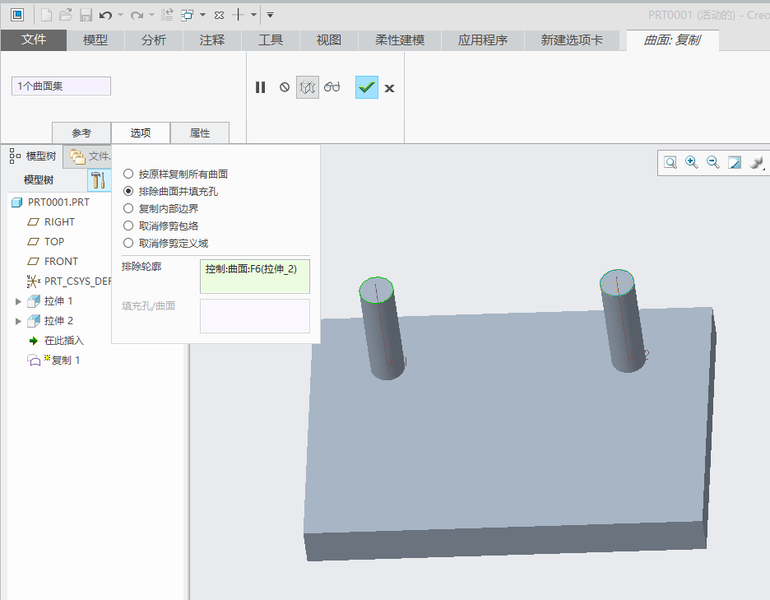Switch to the 工具 ribbon tab
The width and height of the screenshot is (770, 600).
(270, 40)
